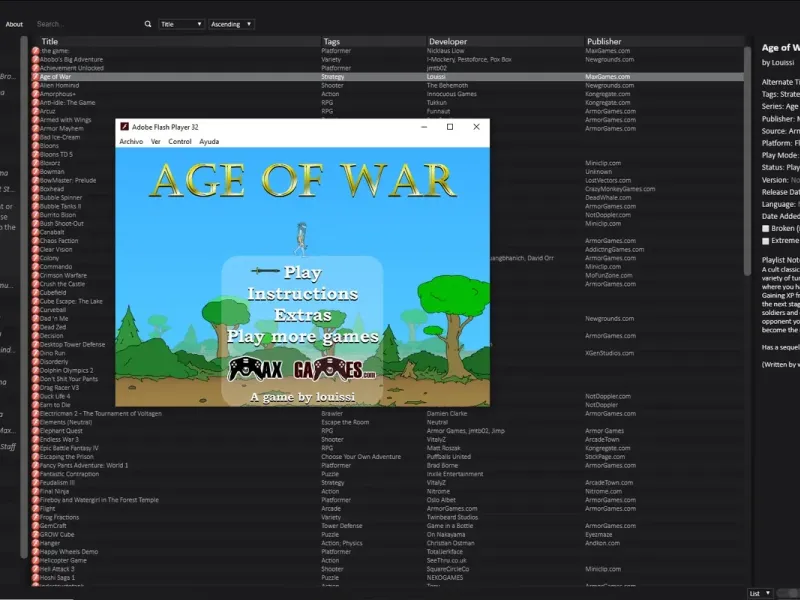Click the Flash icon beside Bloons TD 5
The height and width of the screenshot is (600, 800).
[x=35, y=154]
